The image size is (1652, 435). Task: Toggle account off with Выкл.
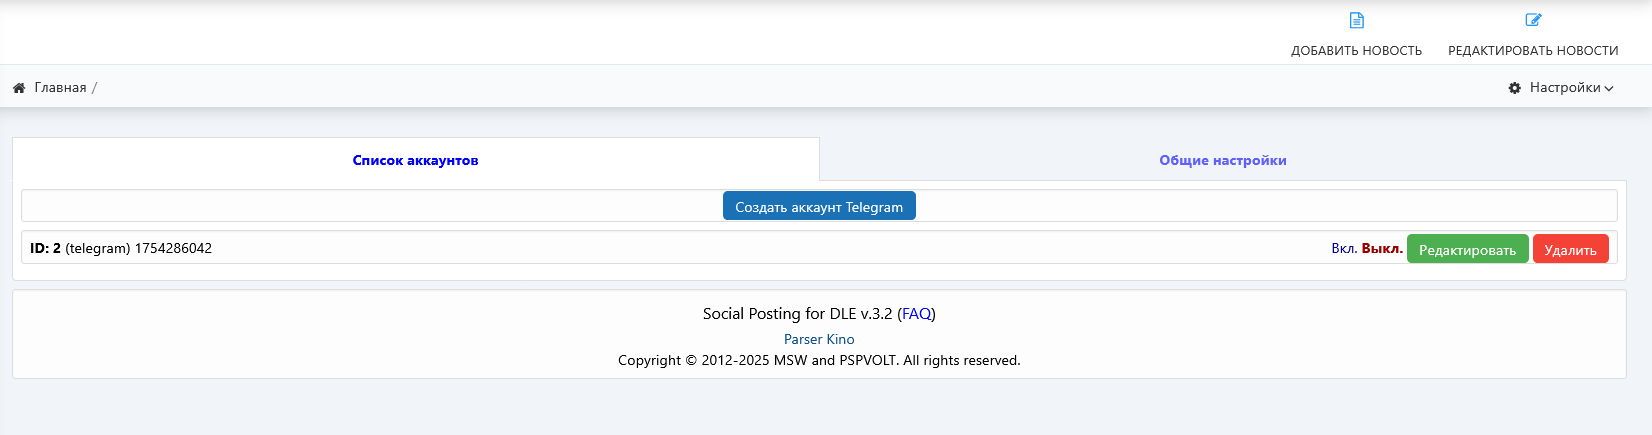[1382, 248]
